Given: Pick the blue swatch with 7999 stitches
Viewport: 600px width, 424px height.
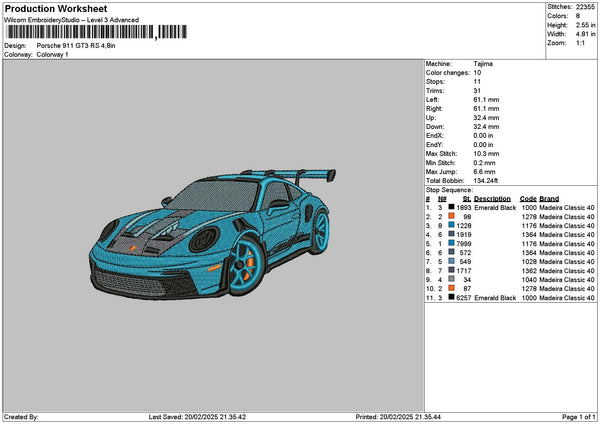Looking at the screenshot, I should click(x=452, y=243).
